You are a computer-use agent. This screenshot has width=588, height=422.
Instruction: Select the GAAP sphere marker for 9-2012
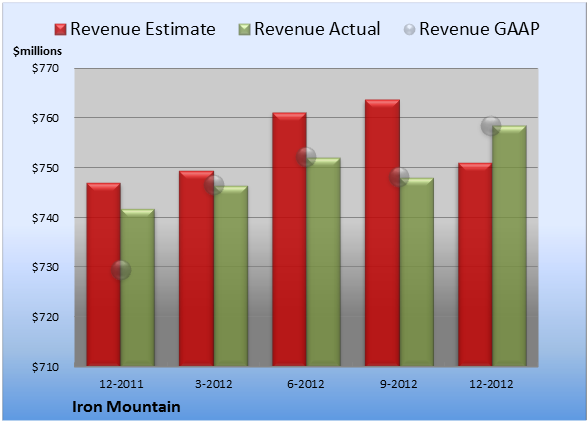[x=399, y=177]
